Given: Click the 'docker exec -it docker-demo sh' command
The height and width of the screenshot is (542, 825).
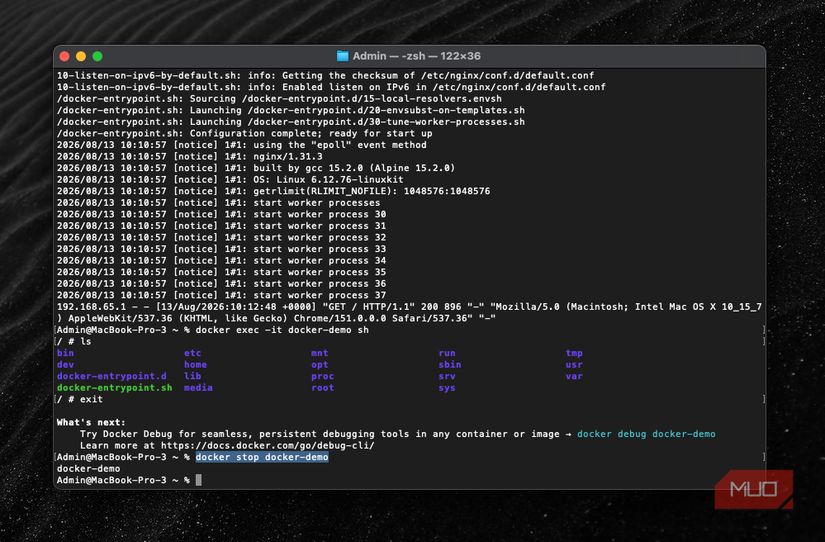Looking at the screenshot, I should point(282,330).
